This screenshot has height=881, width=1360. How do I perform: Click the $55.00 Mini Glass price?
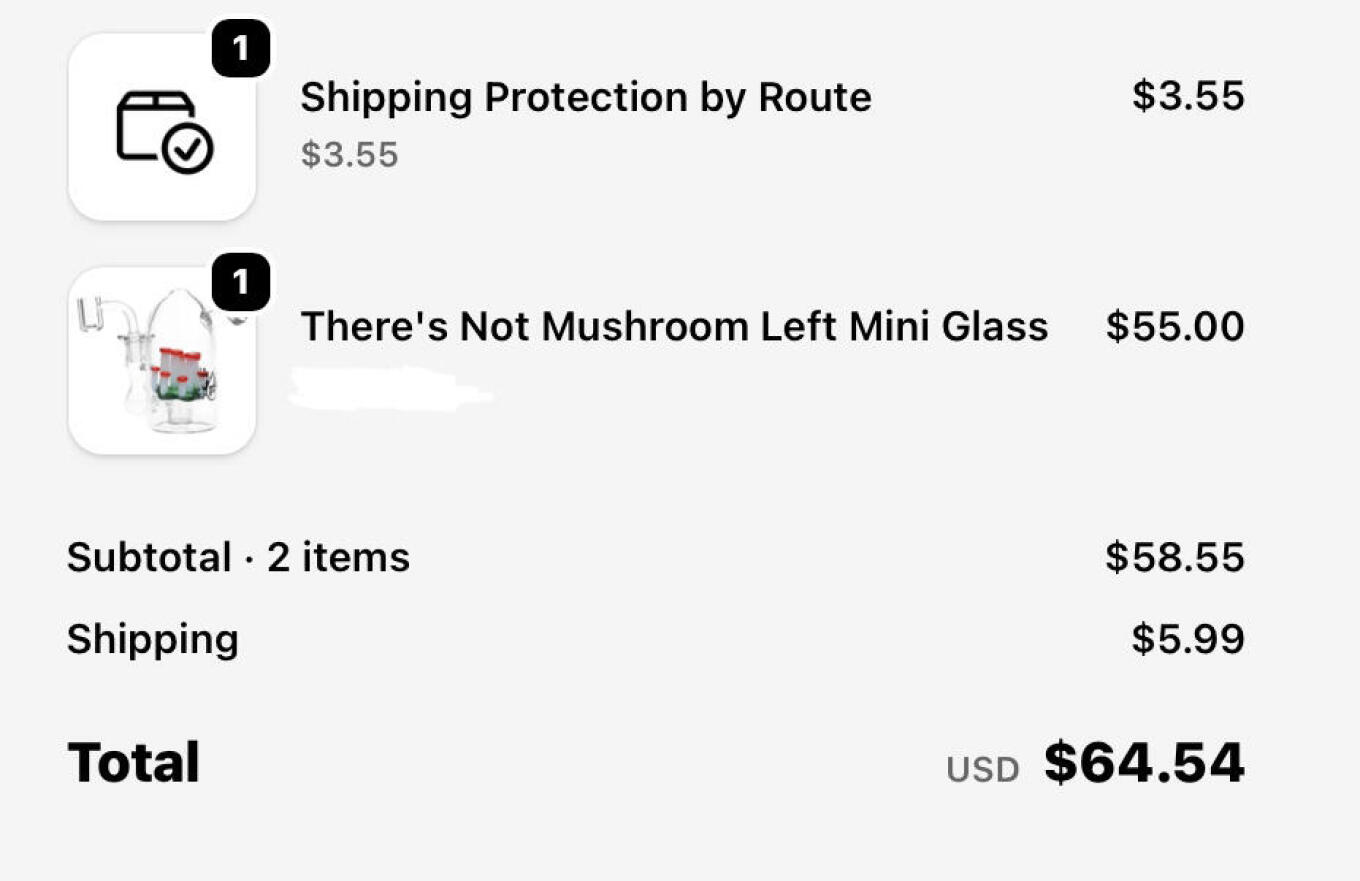click(x=1174, y=326)
